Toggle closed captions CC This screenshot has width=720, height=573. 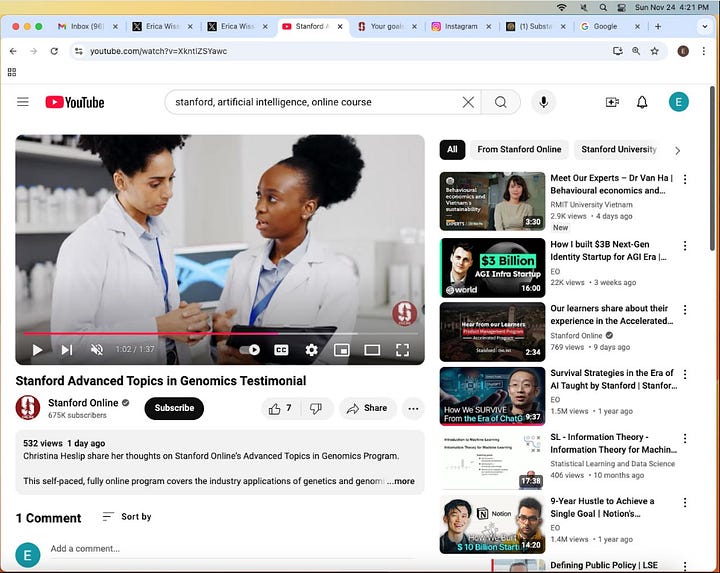pos(281,350)
